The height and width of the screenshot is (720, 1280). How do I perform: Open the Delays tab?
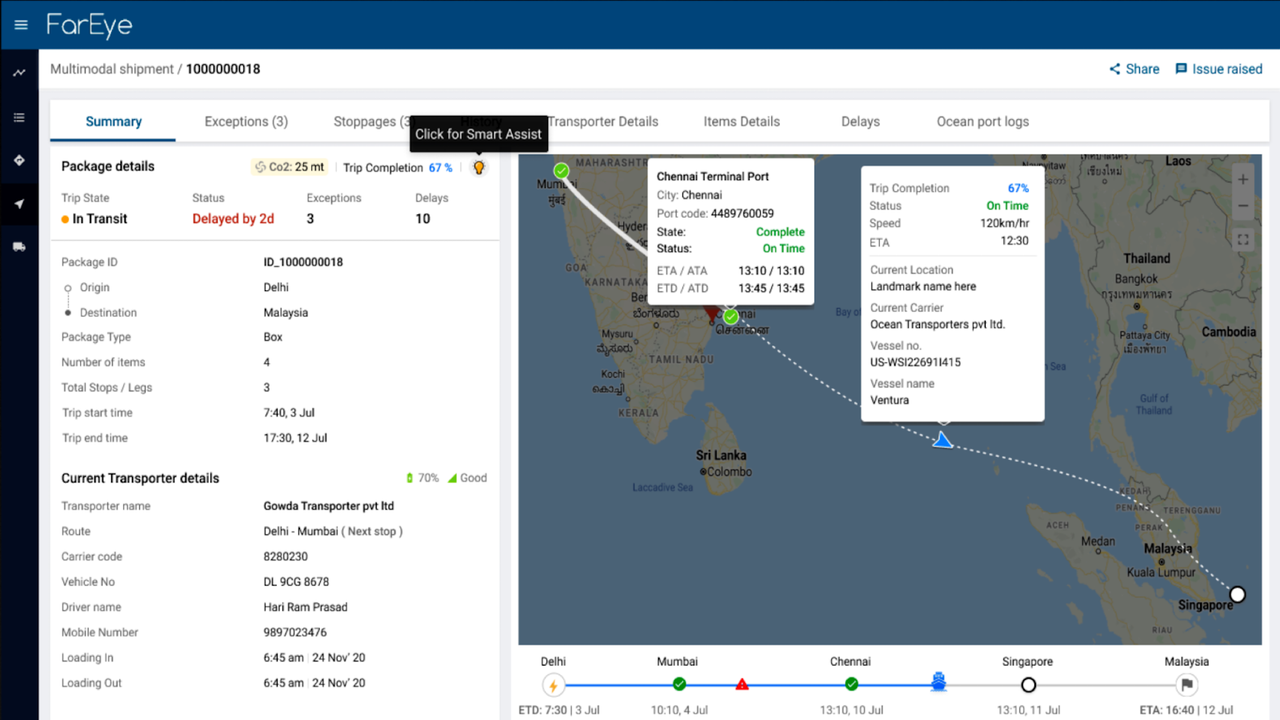860,121
